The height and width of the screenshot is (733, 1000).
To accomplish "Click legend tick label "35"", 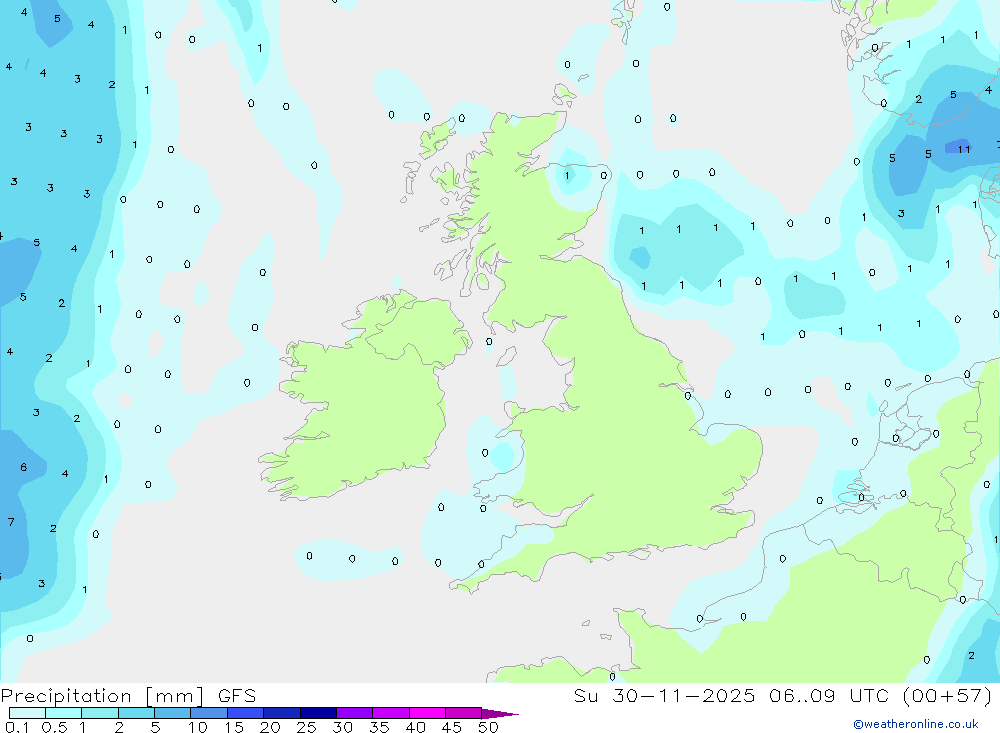I will 379,727.
